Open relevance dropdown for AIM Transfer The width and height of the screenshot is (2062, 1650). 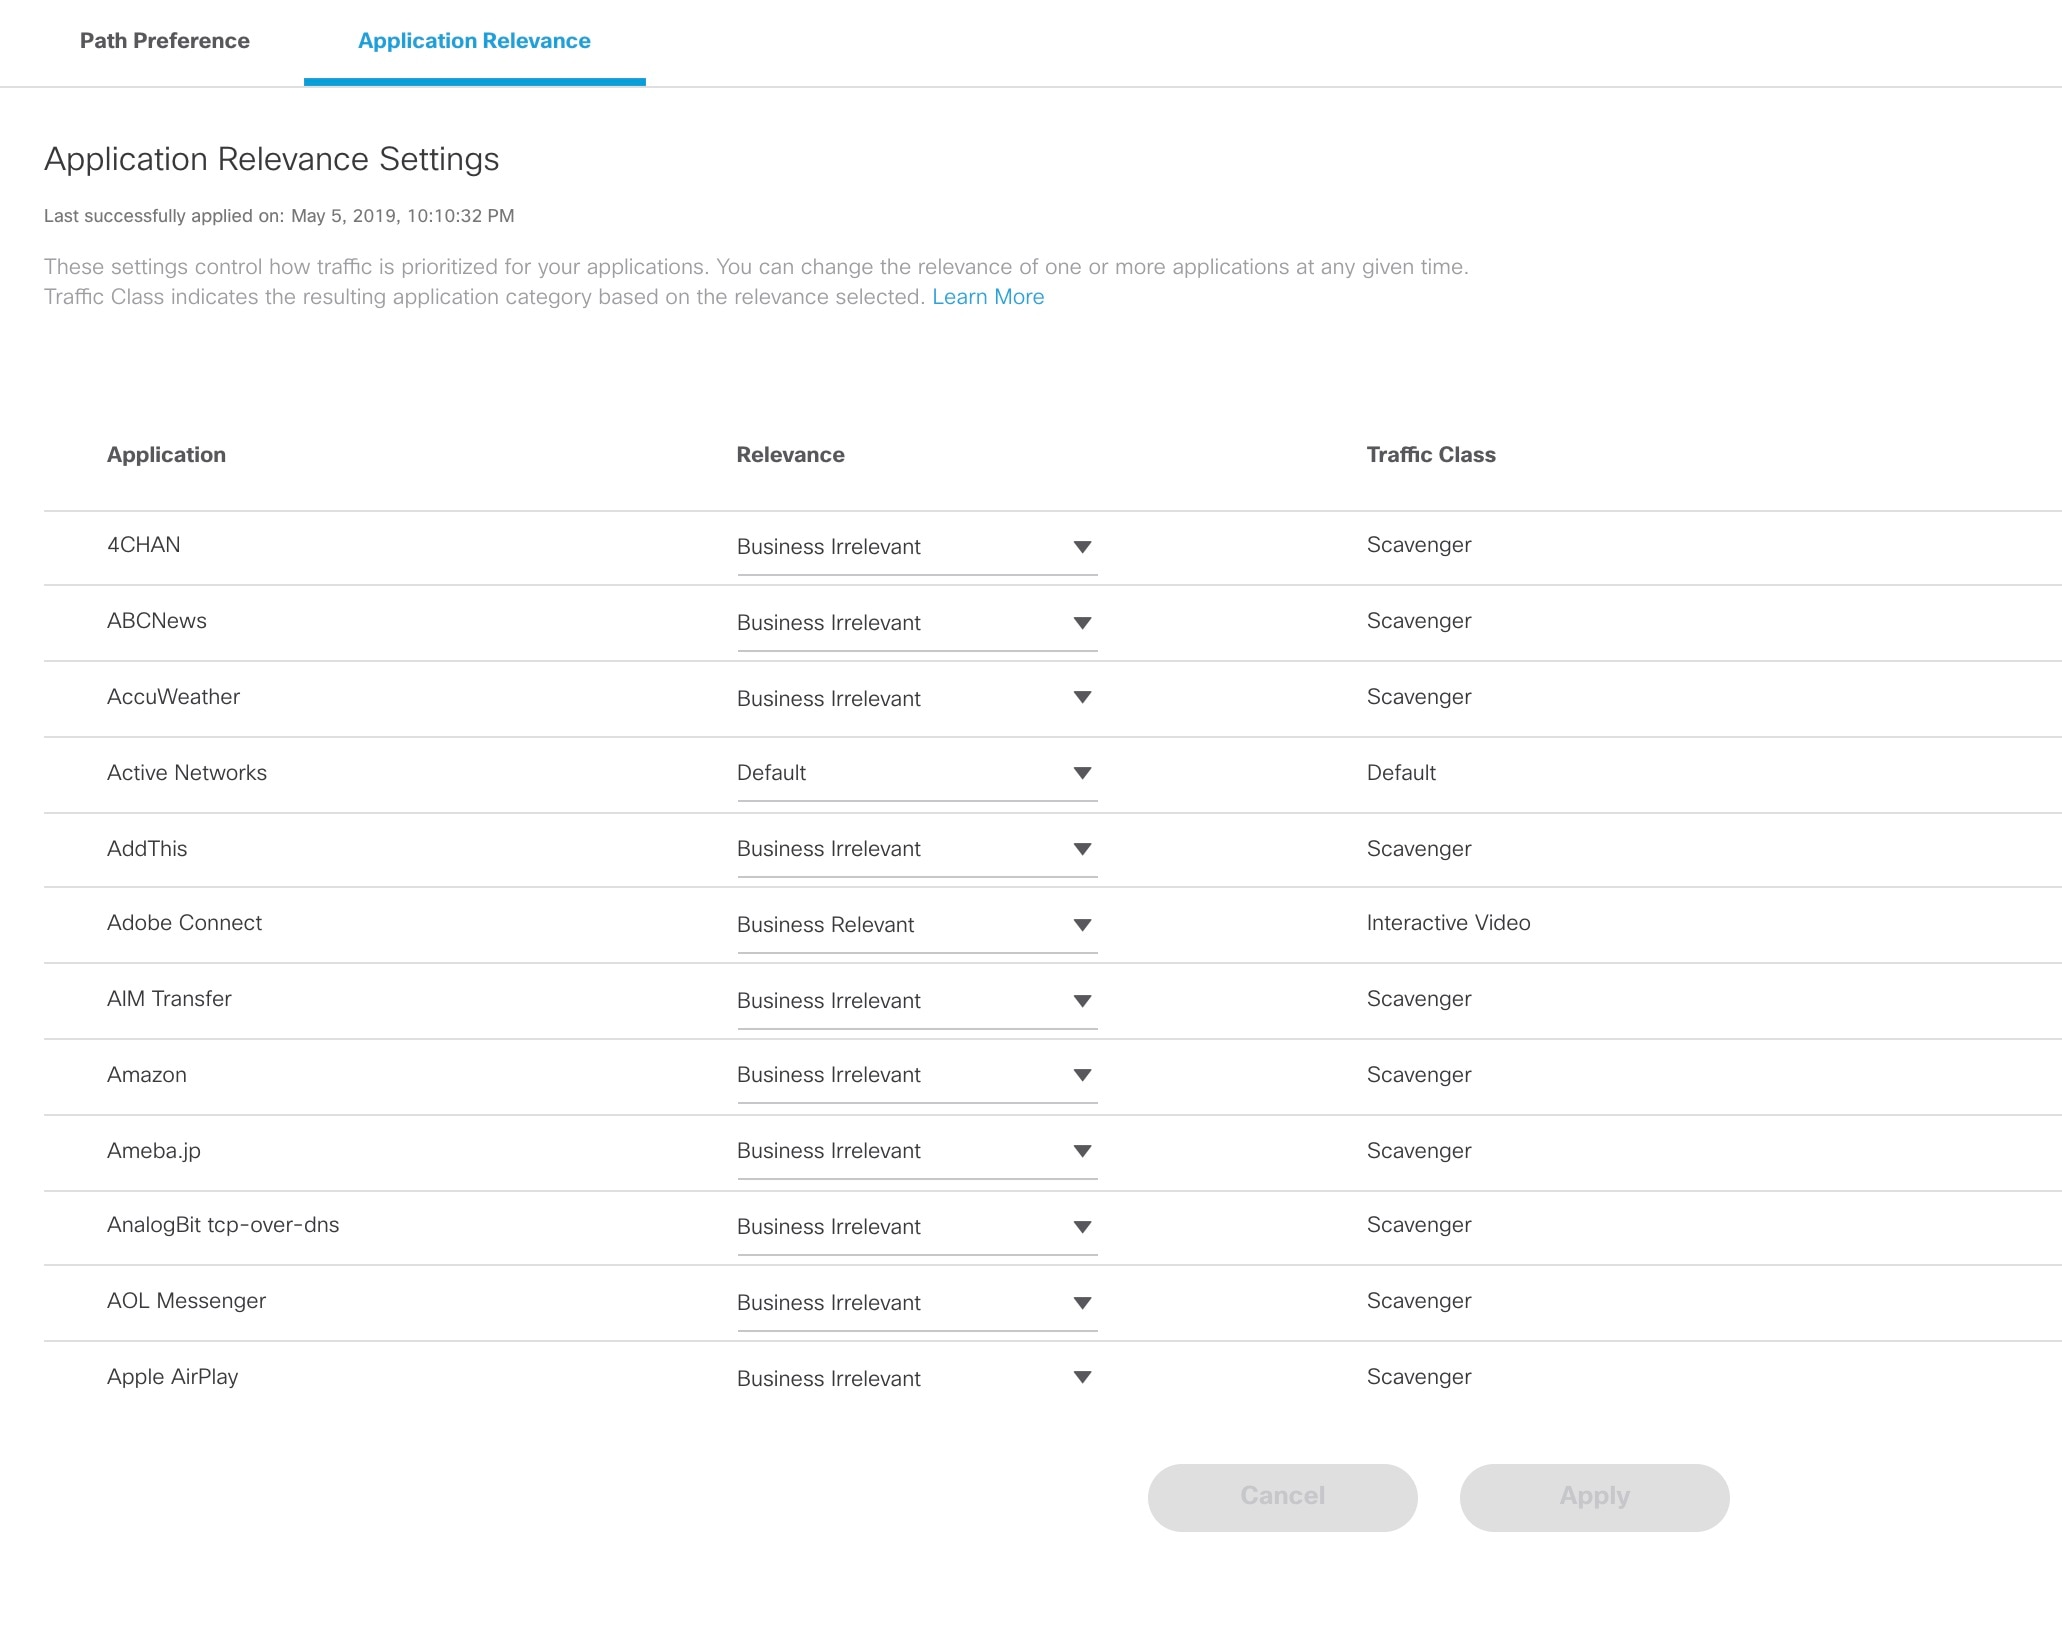pyautogui.click(x=917, y=1001)
